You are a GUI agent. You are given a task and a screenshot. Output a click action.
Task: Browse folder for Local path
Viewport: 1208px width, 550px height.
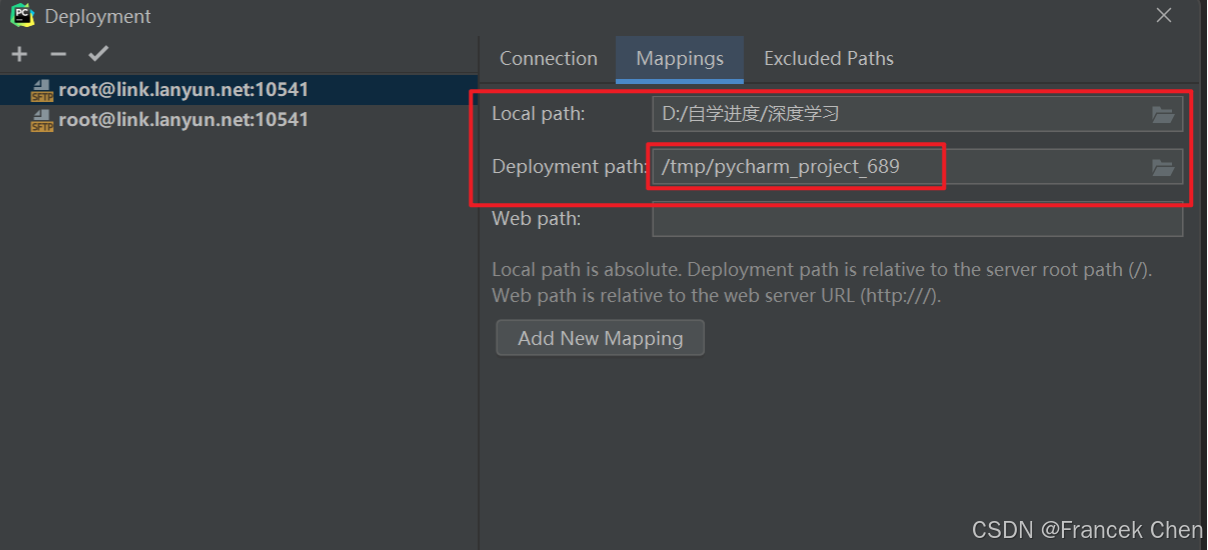coord(1163,115)
